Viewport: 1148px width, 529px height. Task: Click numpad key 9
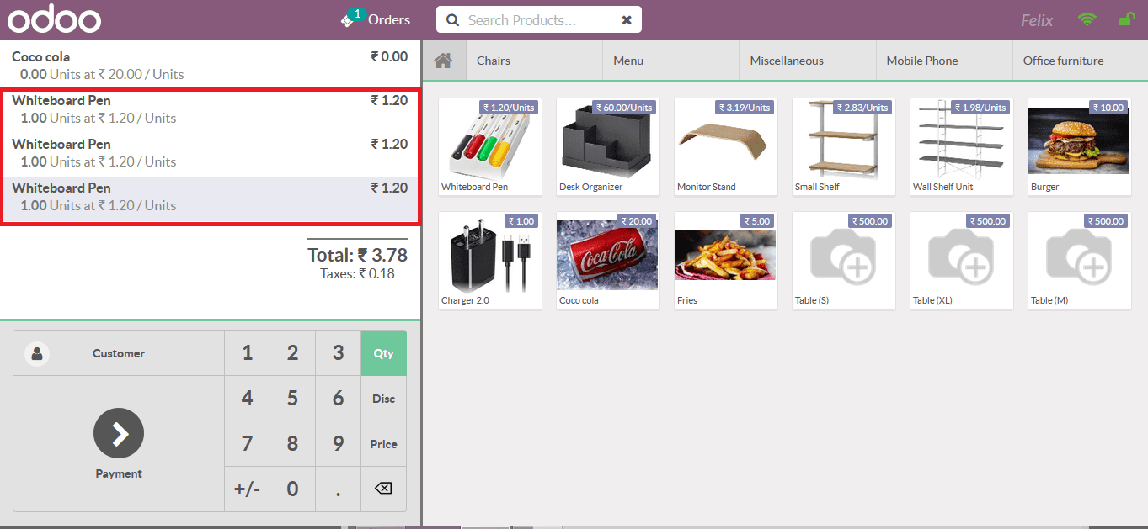point(338,444)
